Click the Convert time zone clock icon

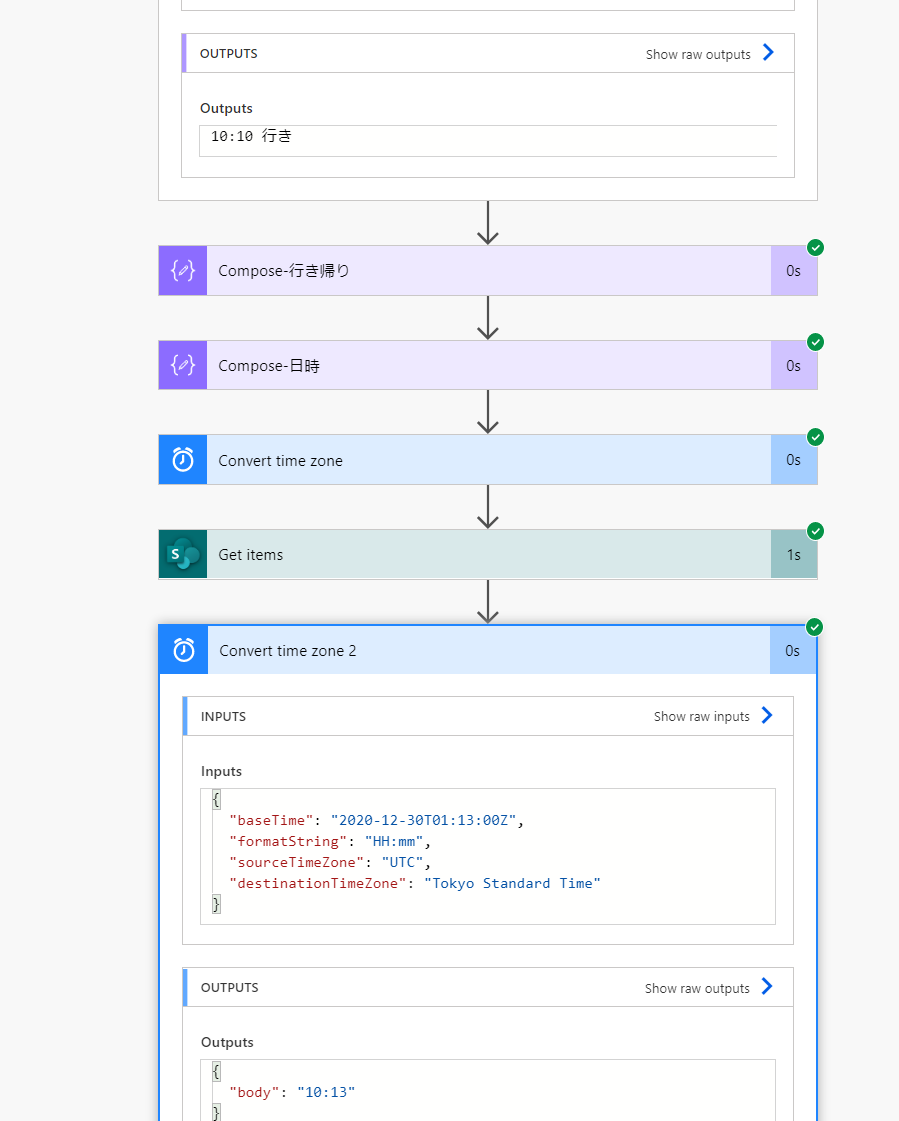click(183, 460)
